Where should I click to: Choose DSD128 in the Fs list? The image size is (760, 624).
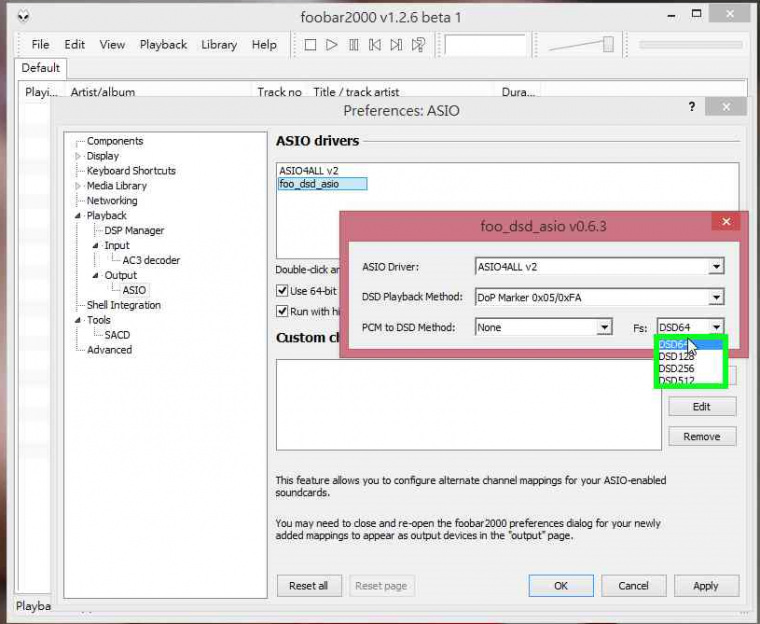pyautogui.click(x=690, y=356)
